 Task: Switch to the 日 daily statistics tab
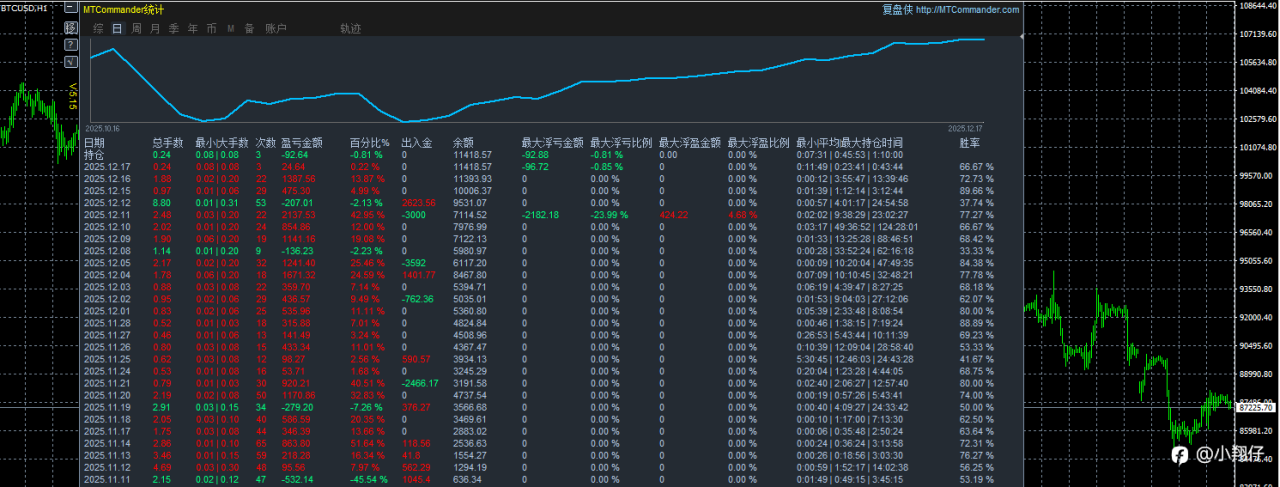pyautogui.click(x=117, y=29)
